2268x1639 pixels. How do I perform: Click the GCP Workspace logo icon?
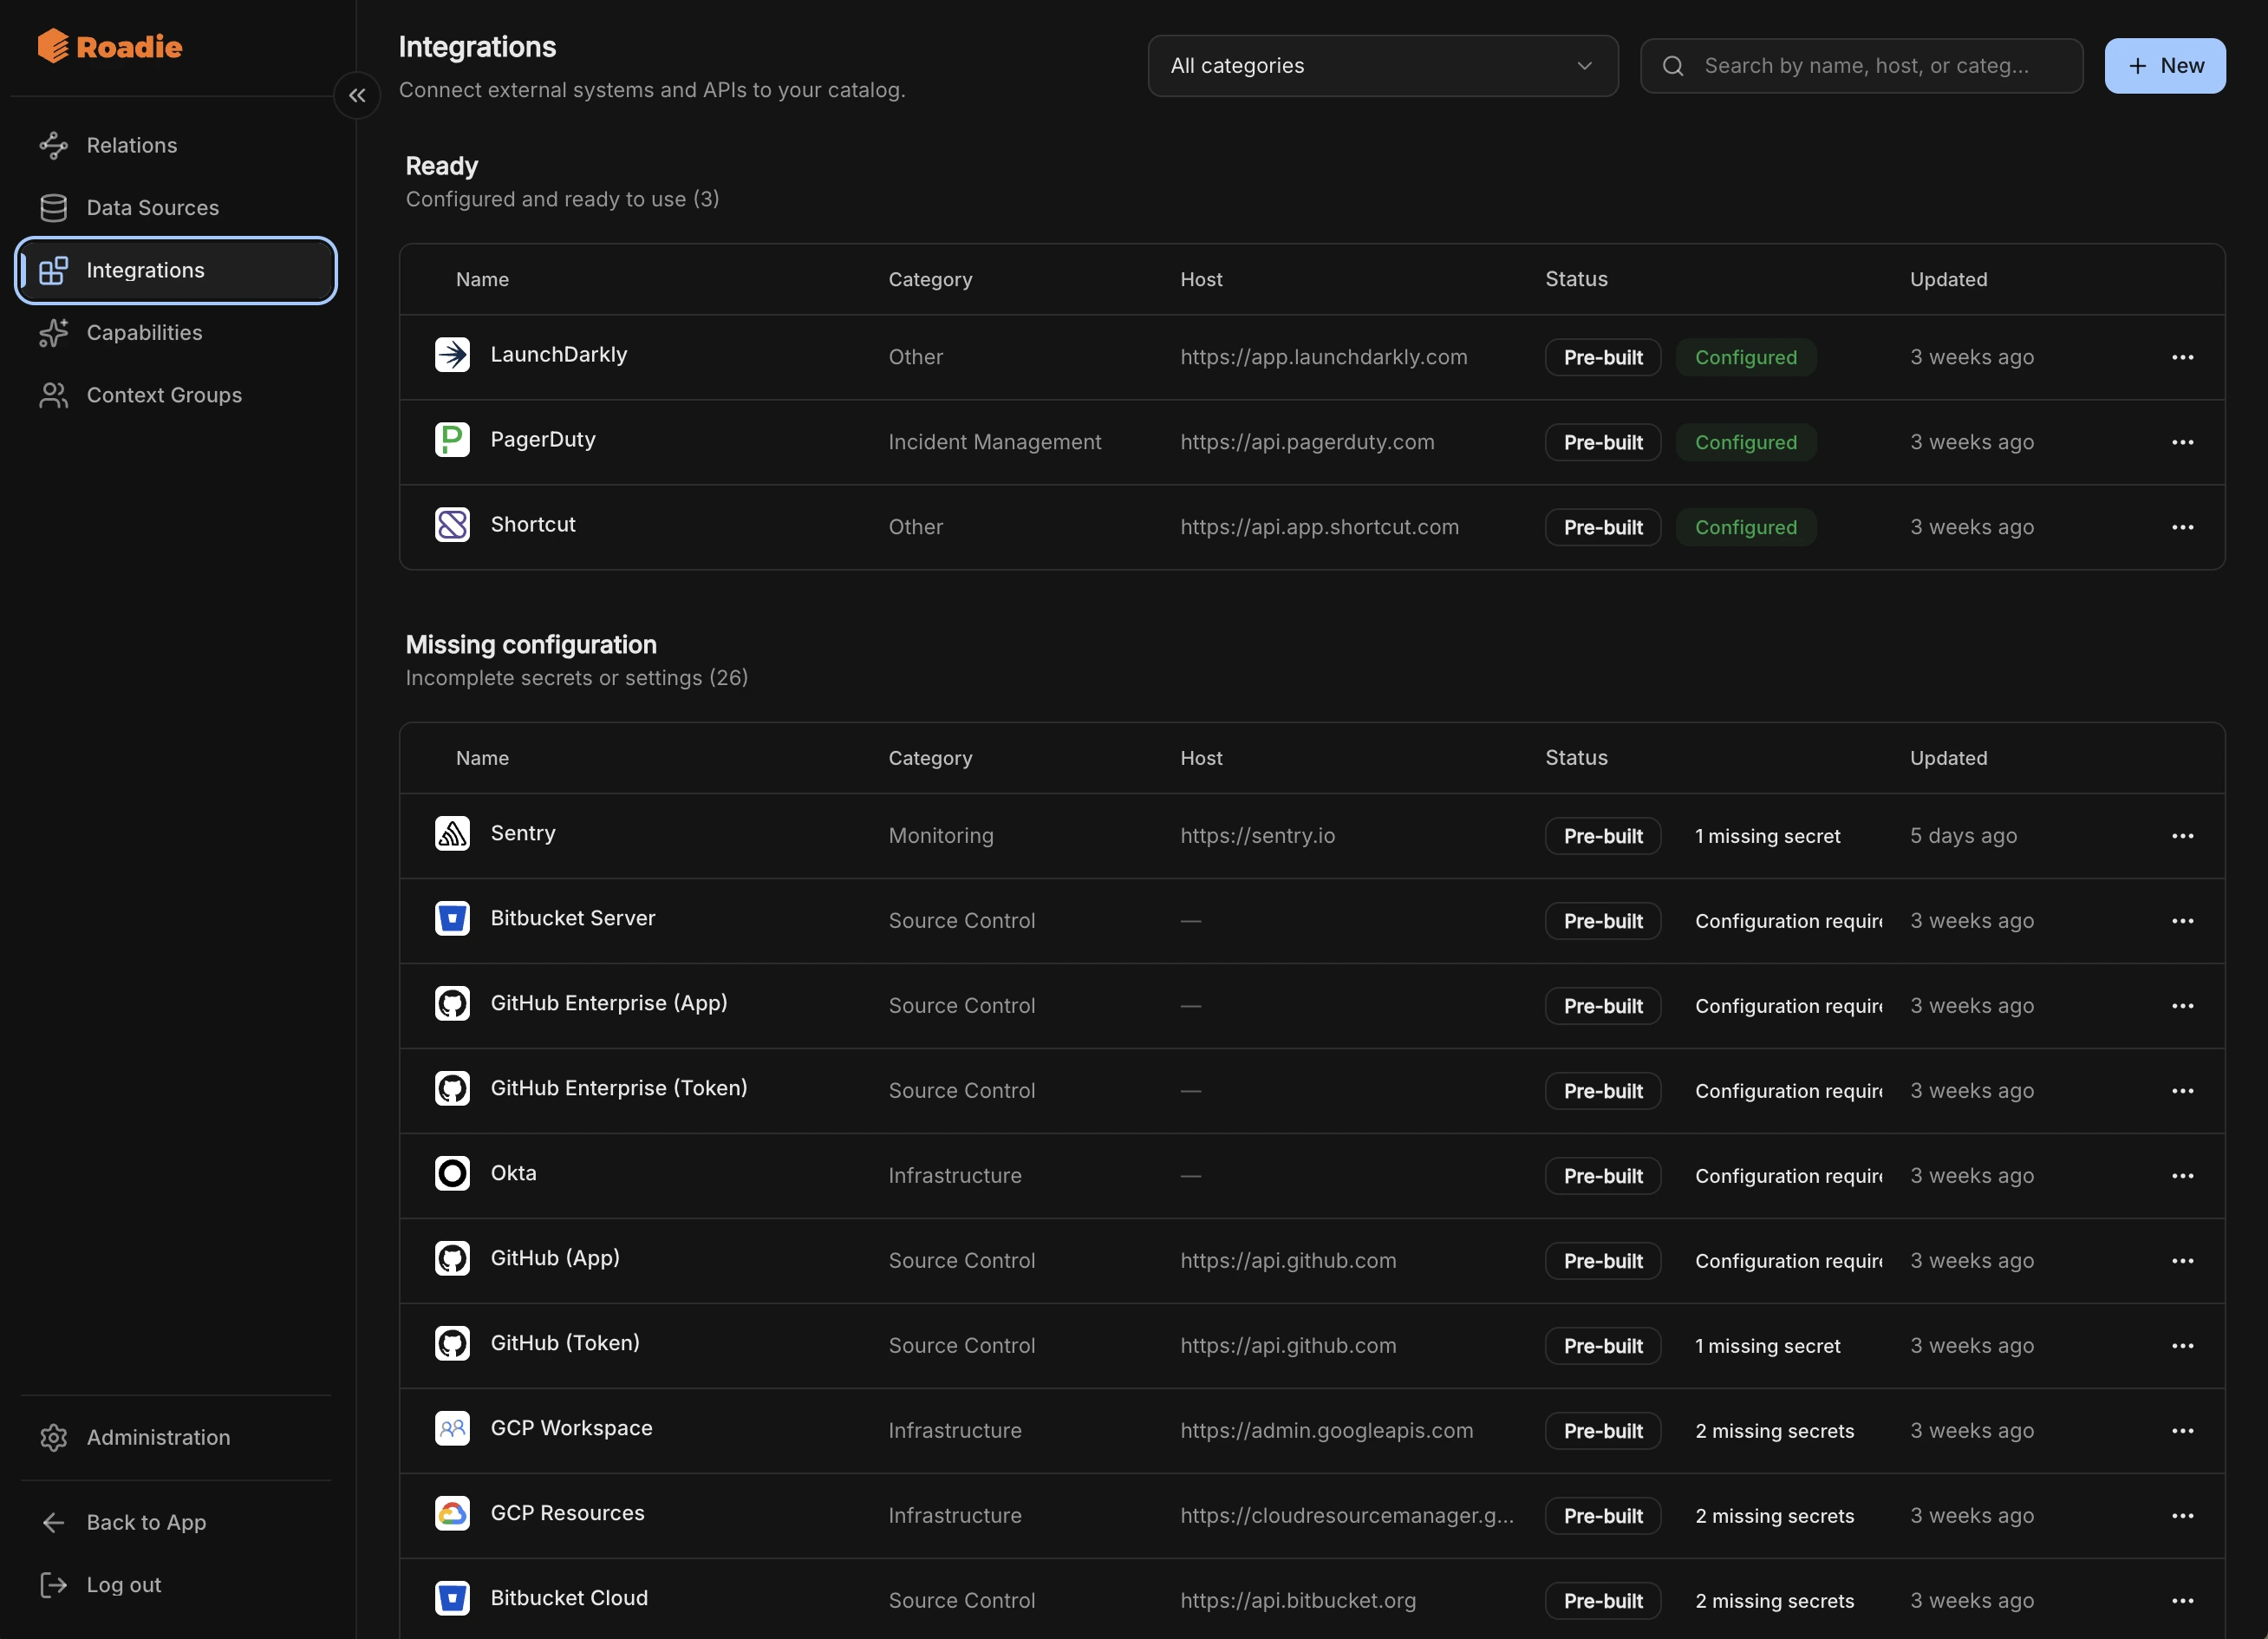[452, 1428]
